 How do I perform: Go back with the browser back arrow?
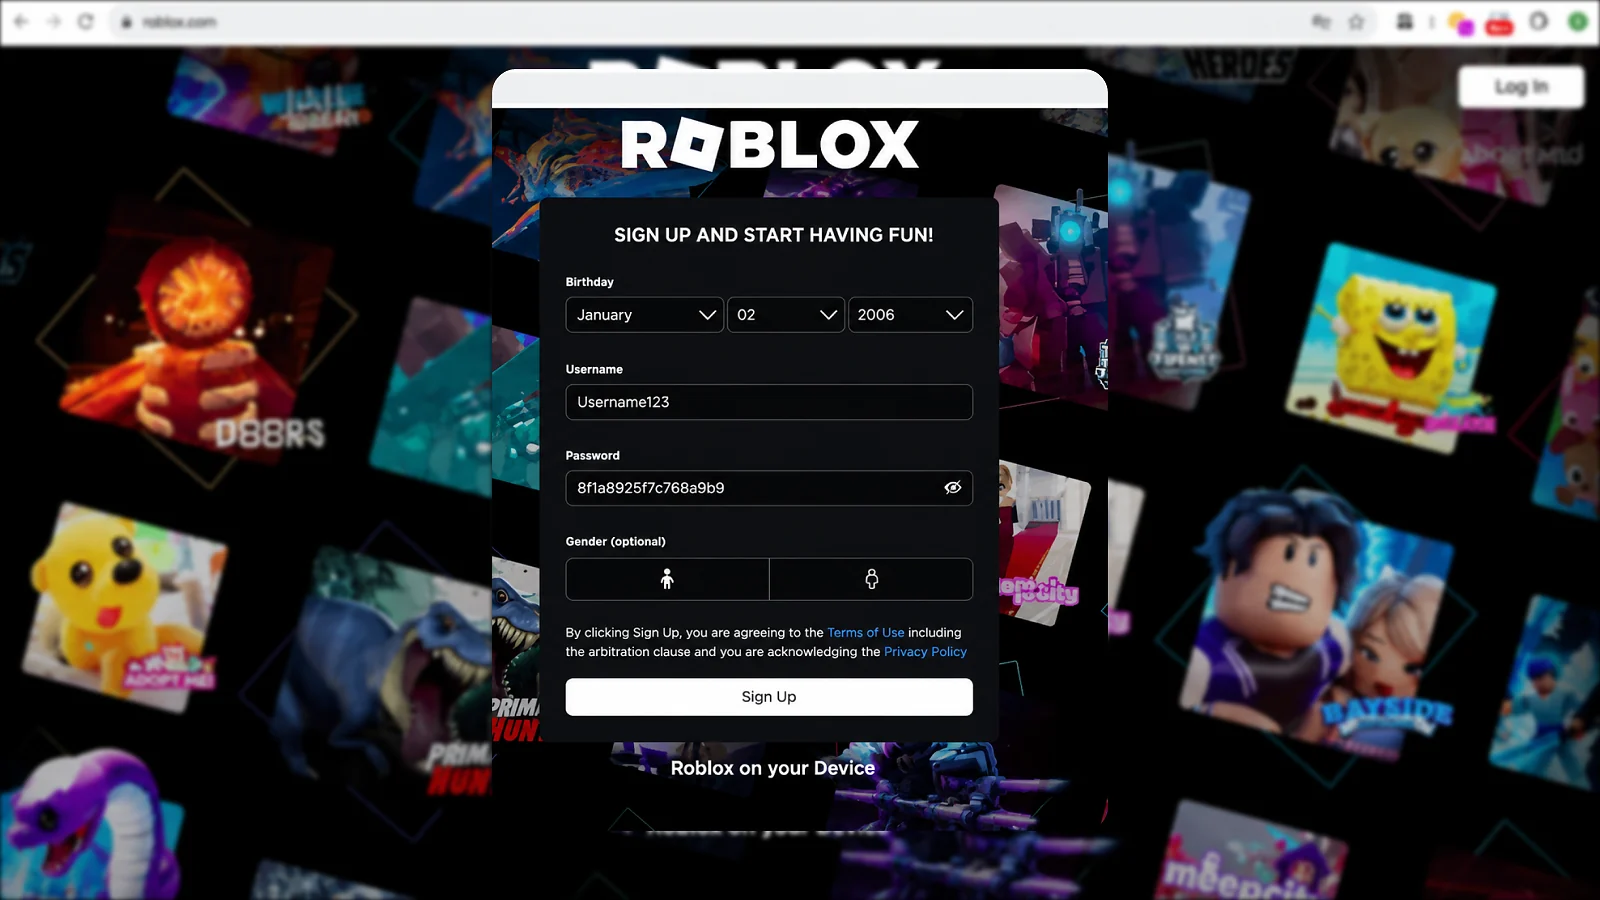(x=21, y=21)
